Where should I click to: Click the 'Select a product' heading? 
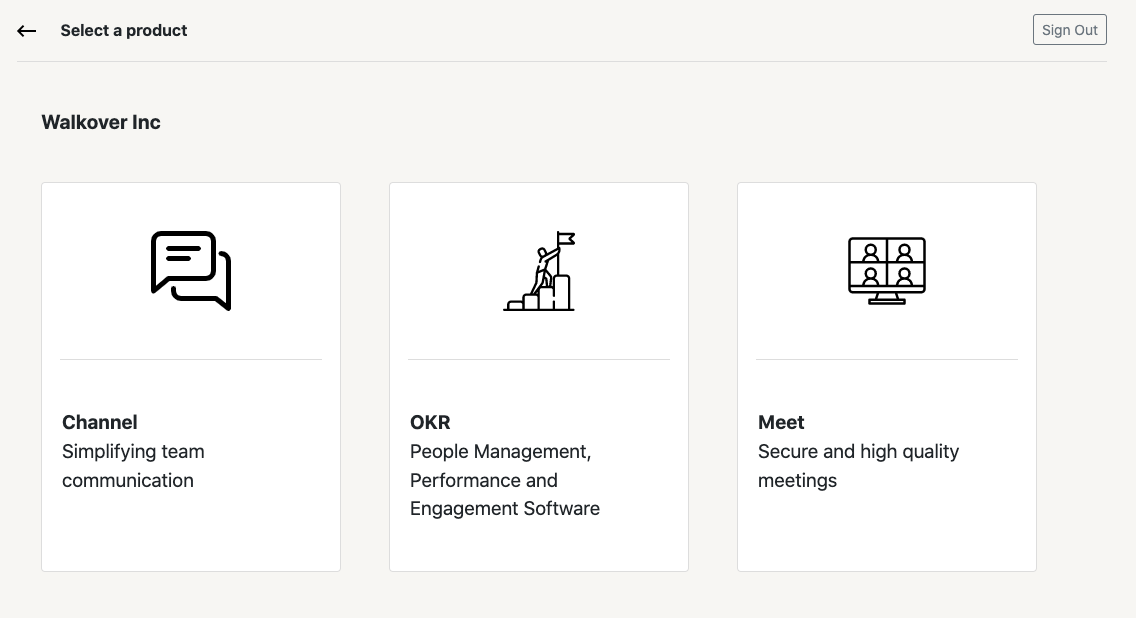(x=124, y=30)
